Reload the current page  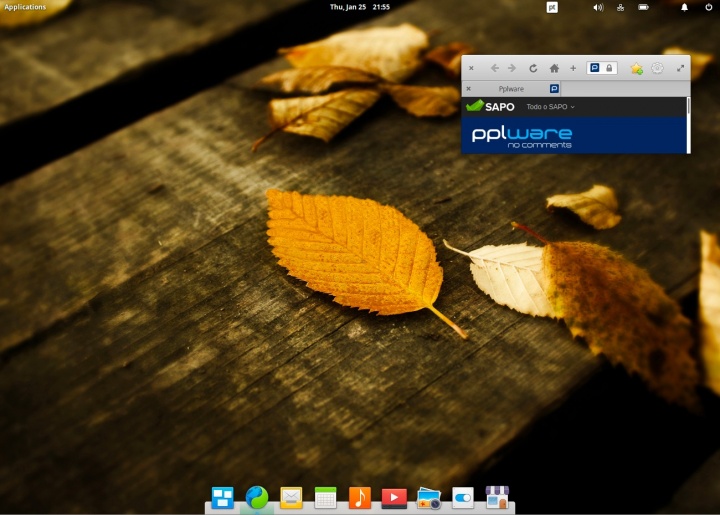coord(533,69)
